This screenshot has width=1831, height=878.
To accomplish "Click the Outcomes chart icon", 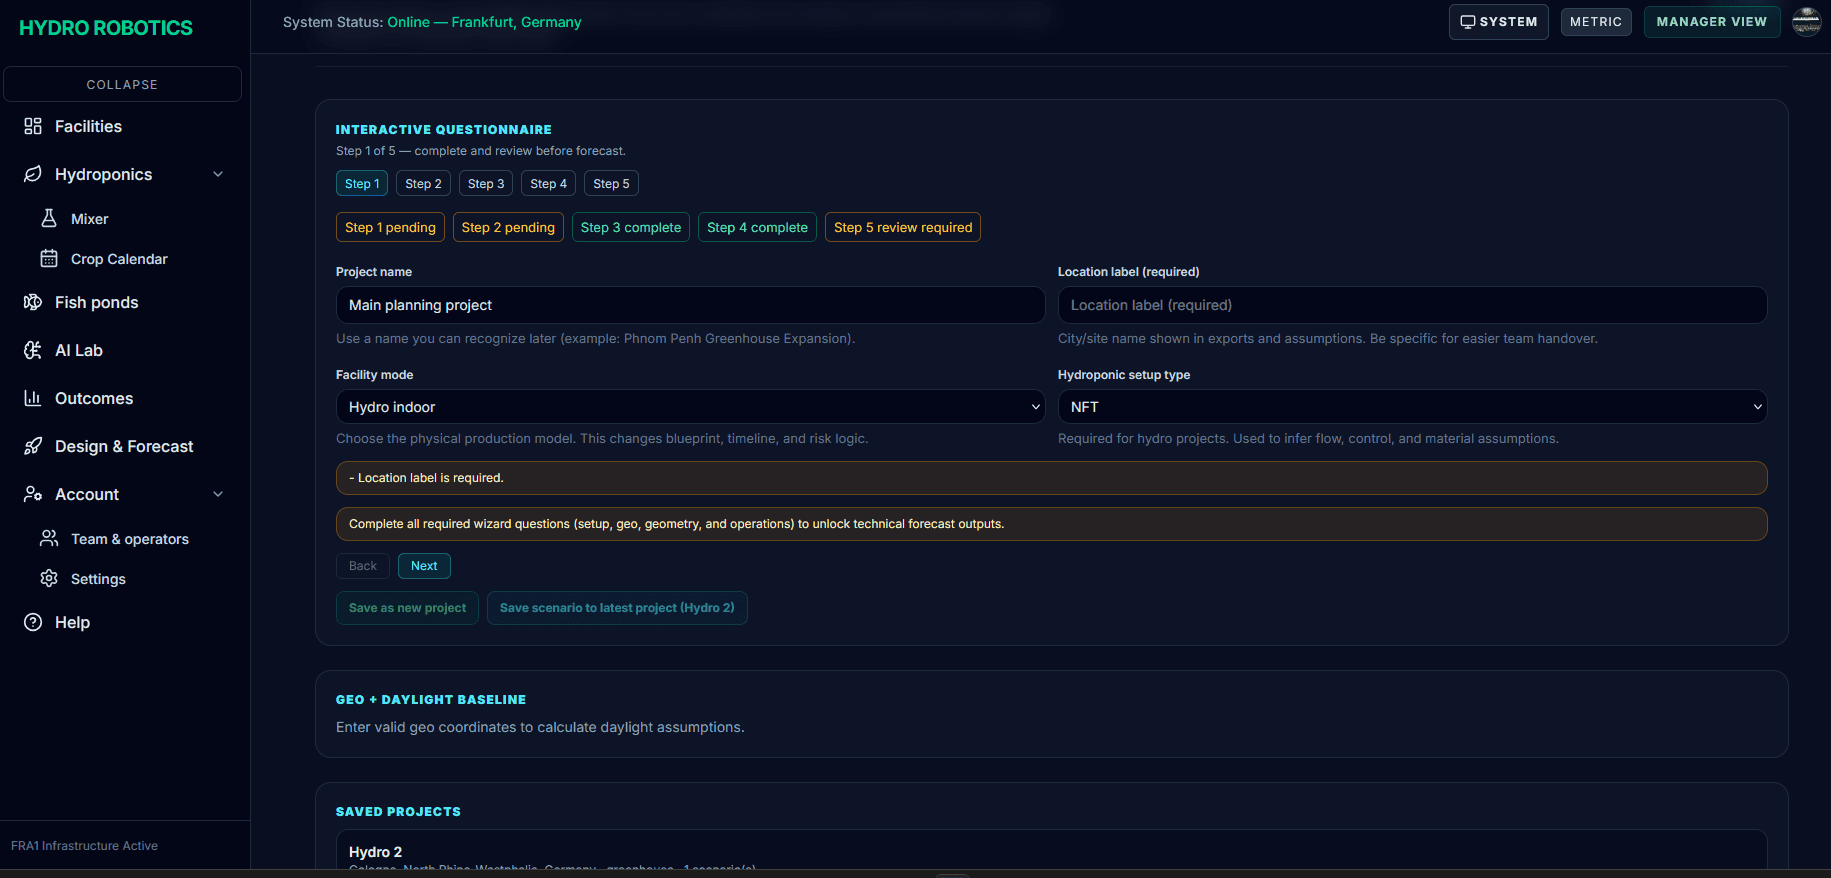I will pyautogui.click(x=33, y=398).
